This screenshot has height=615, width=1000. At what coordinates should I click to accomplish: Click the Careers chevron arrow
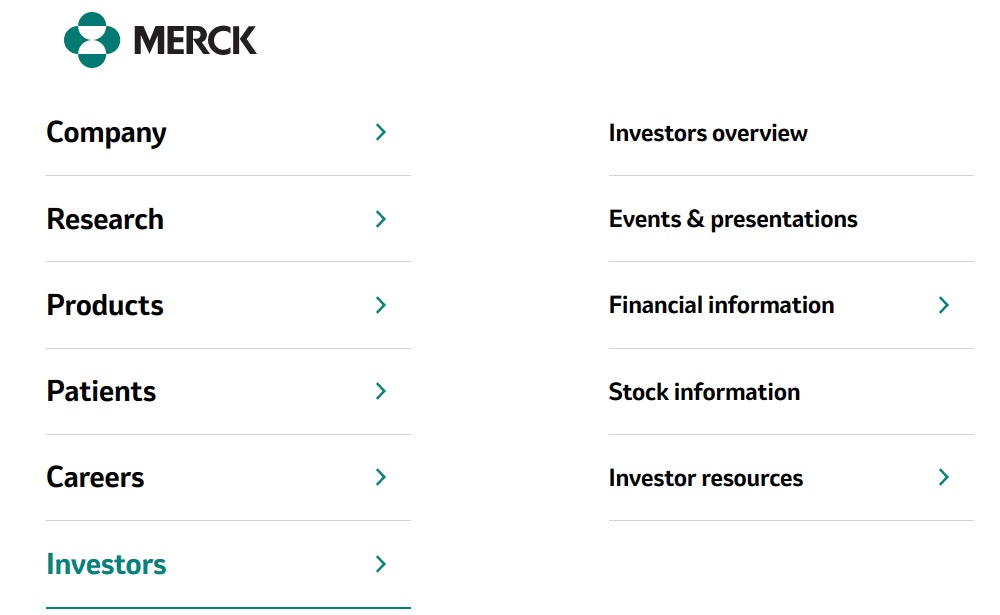[x=380, y=477]
